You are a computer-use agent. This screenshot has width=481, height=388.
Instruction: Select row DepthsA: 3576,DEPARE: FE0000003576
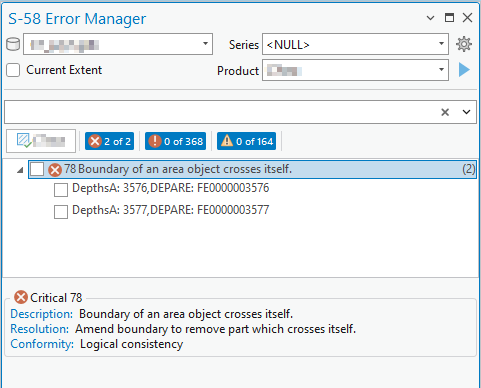[171, 188]
